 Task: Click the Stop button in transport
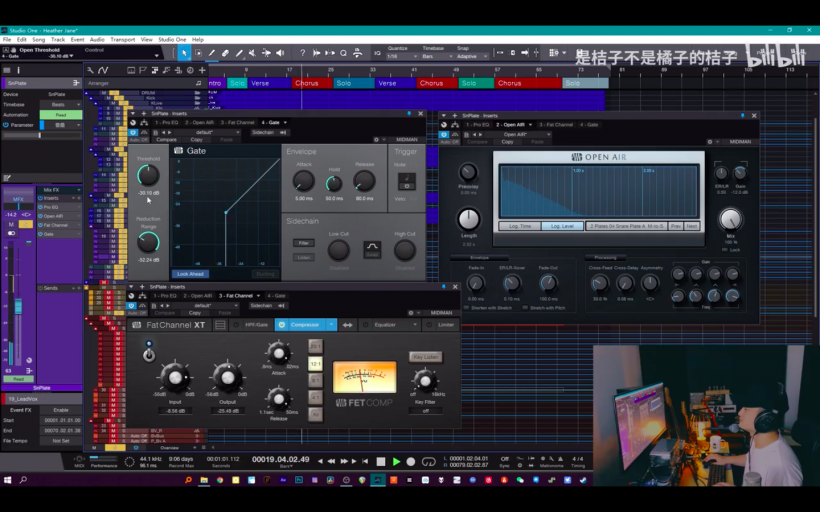coord(381,462)
